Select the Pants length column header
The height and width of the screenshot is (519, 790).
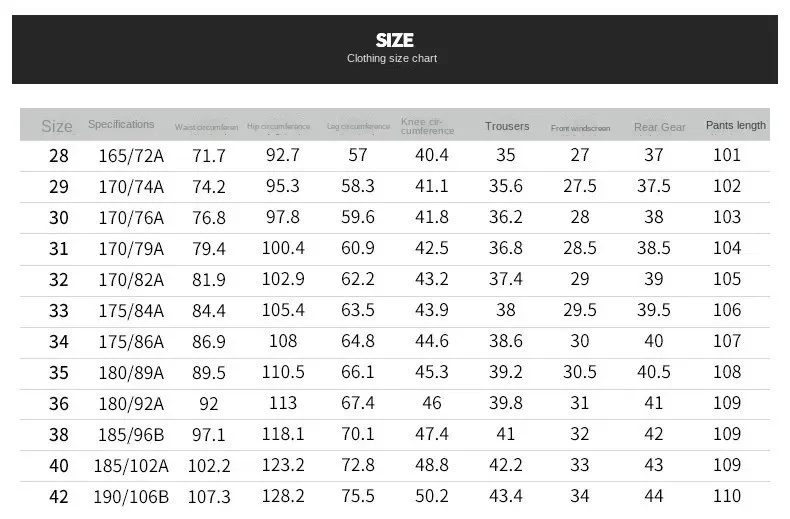[736, 125]
